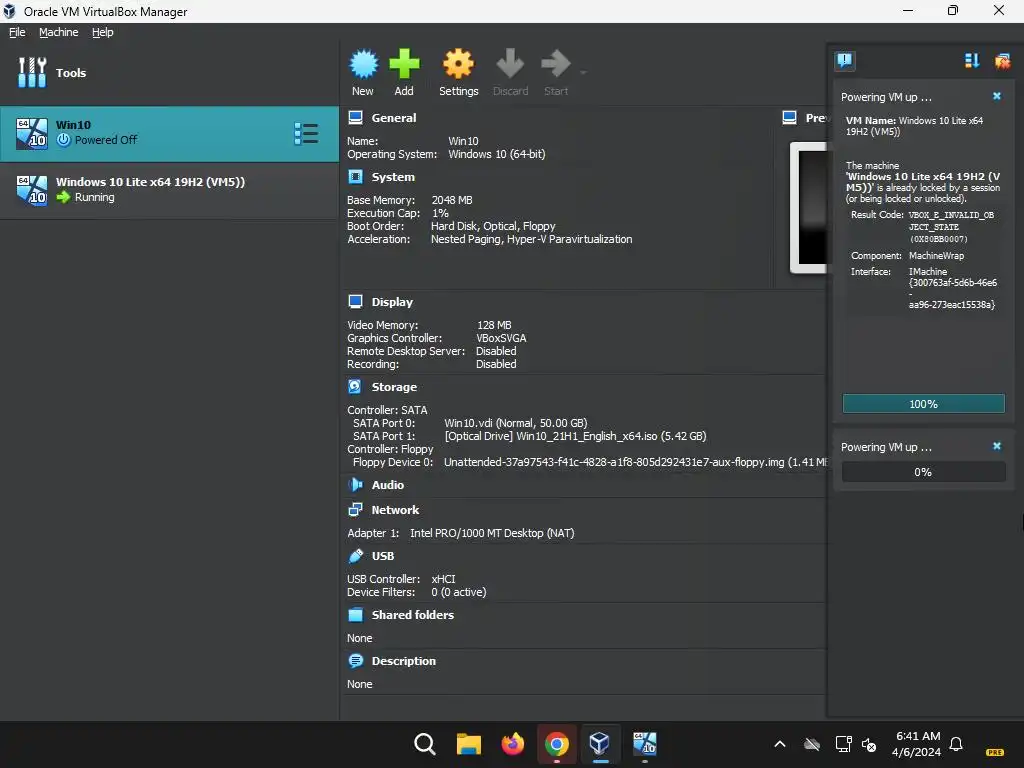Open the System section header
The width and height of the screenshot is (1024, 768).
tap(392, 177)
